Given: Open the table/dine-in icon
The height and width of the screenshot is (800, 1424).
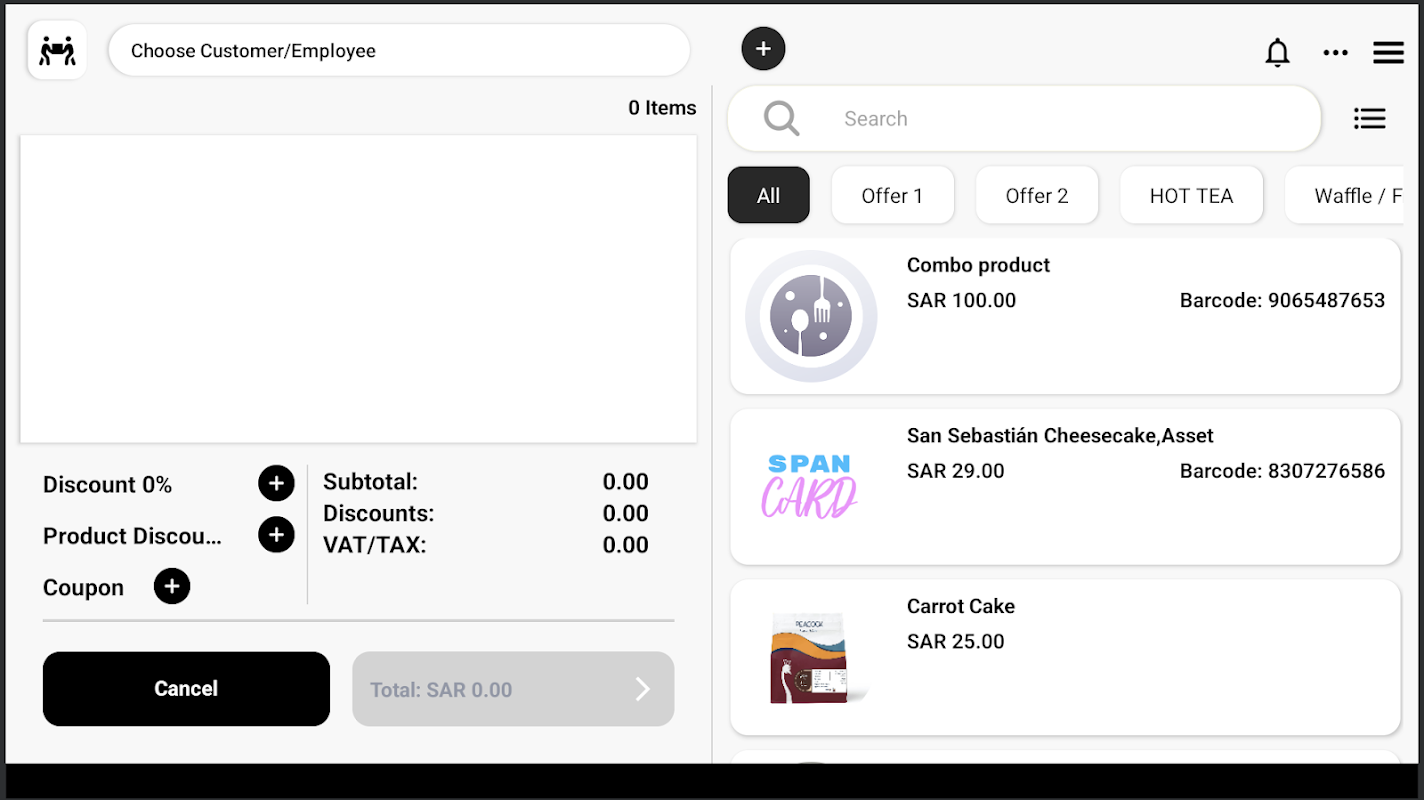Looking at the screenshot, I should (x=57, y=50).
